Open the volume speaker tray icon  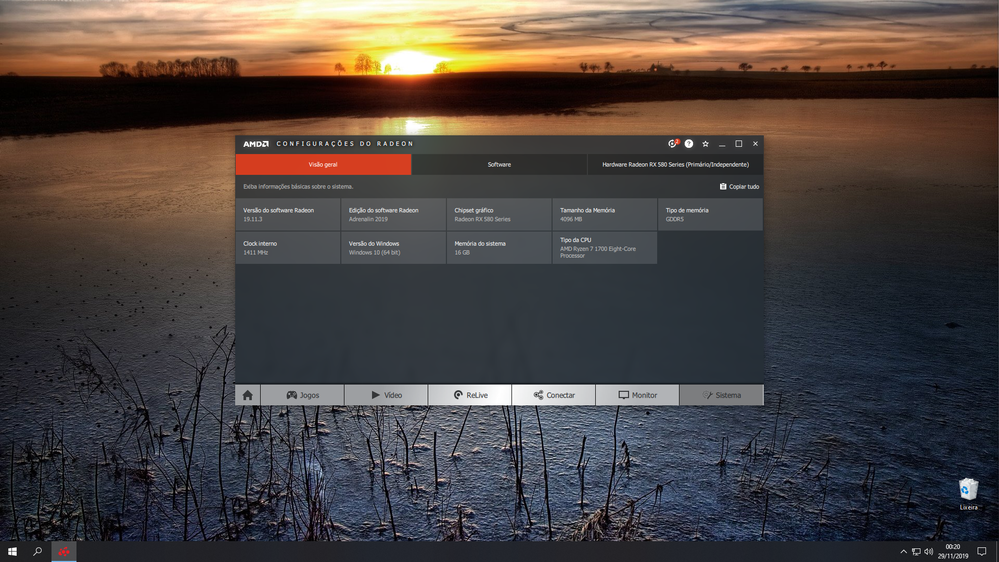click(x=928, y=552)
